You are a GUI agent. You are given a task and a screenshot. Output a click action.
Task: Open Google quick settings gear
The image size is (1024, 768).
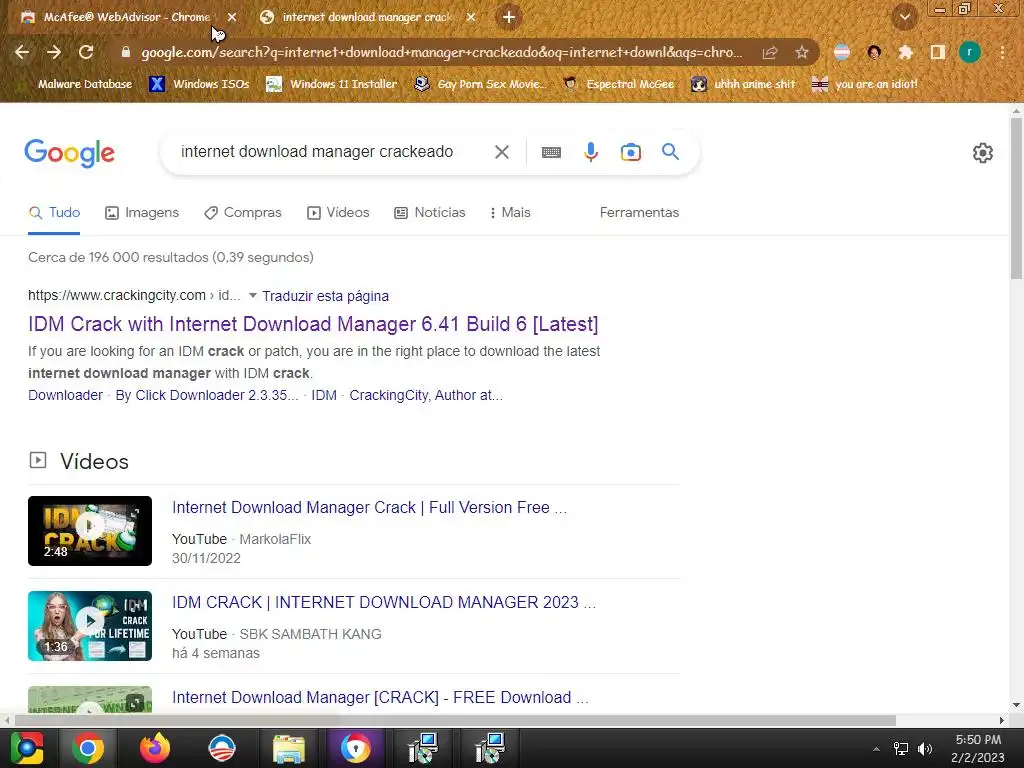tap(983, 153)
